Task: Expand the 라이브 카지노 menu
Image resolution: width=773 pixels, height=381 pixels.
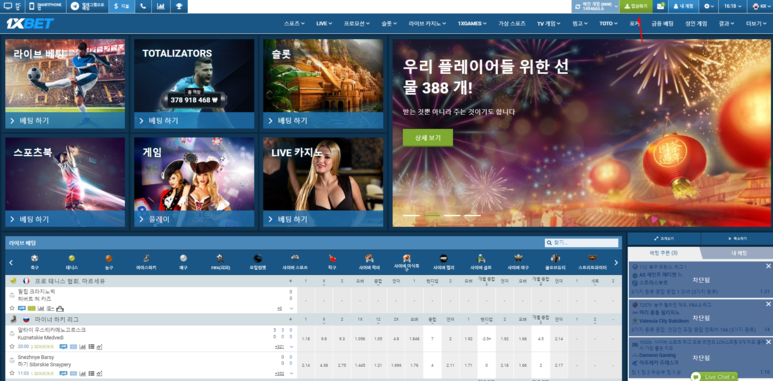Action: point(427,23)
